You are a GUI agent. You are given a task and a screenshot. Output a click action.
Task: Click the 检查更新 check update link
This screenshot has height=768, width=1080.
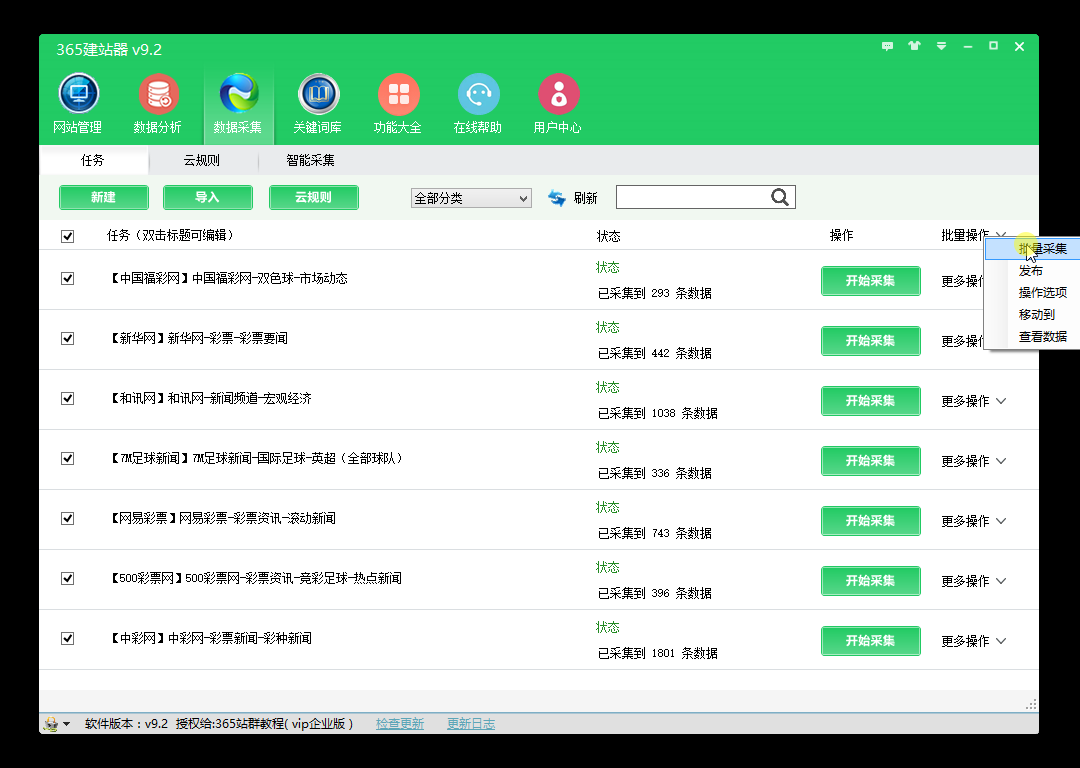pyautogui.click(x=400, y=724)
